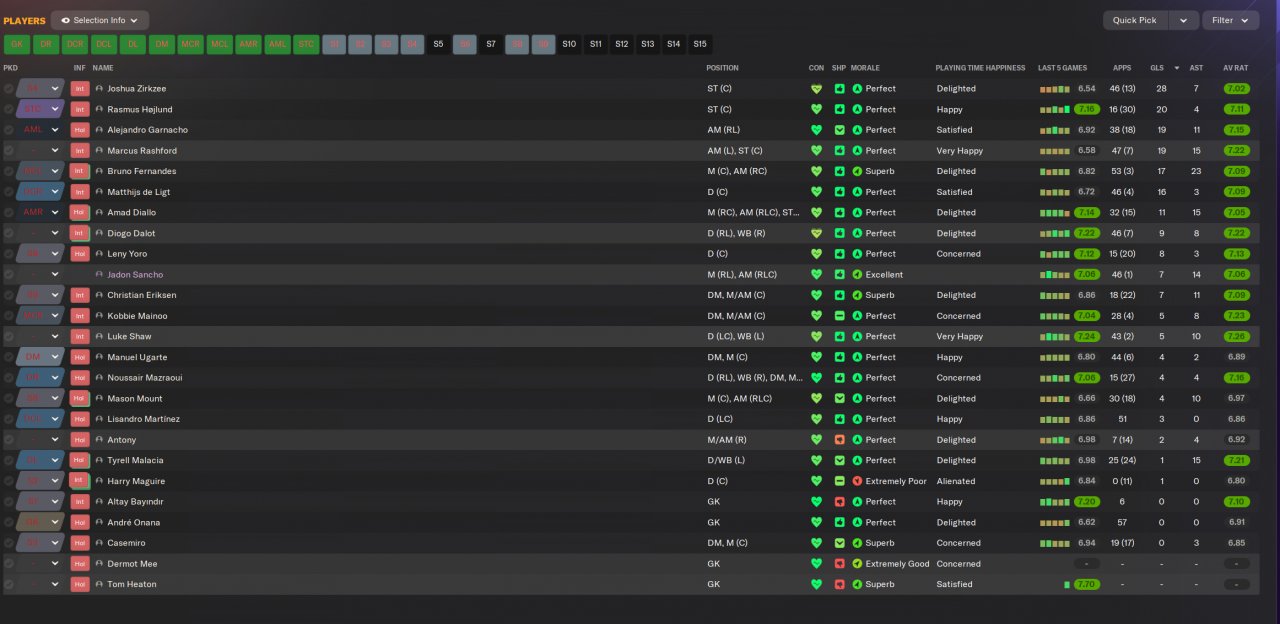
Task: Toggle the picked checkmark for Joshua Zirkzee
Action: pos(9,88)
